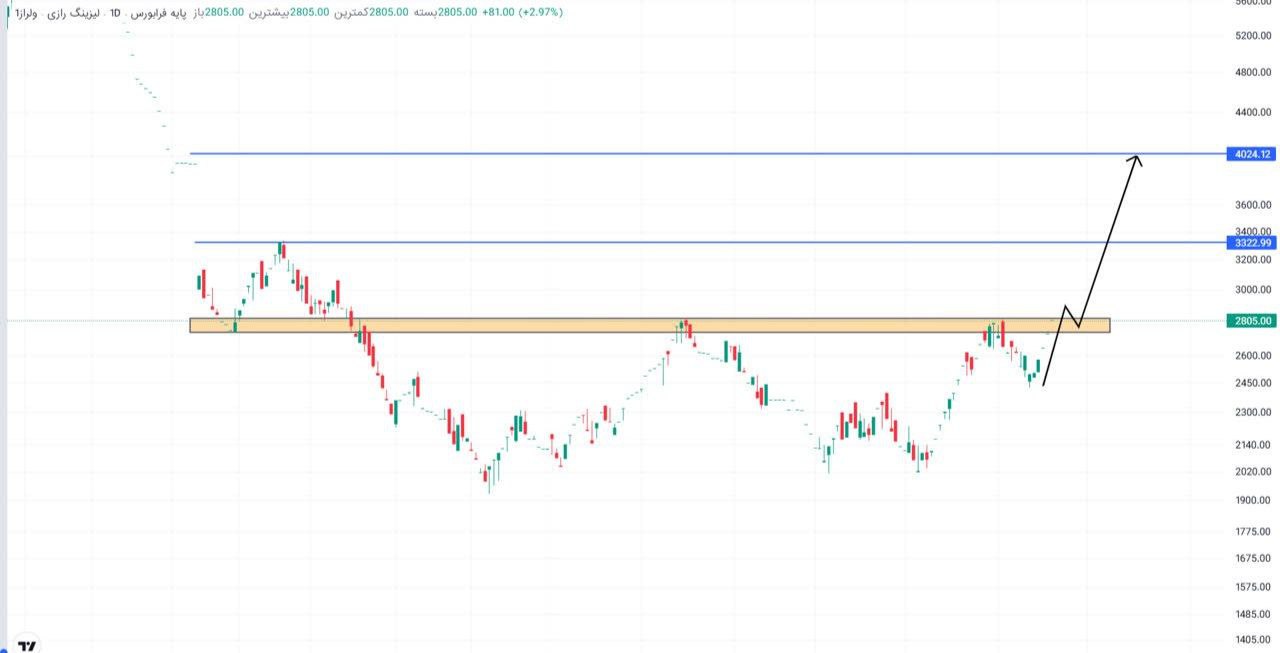Click the بسته close price value 2805.00

click(x=458, y=14)
